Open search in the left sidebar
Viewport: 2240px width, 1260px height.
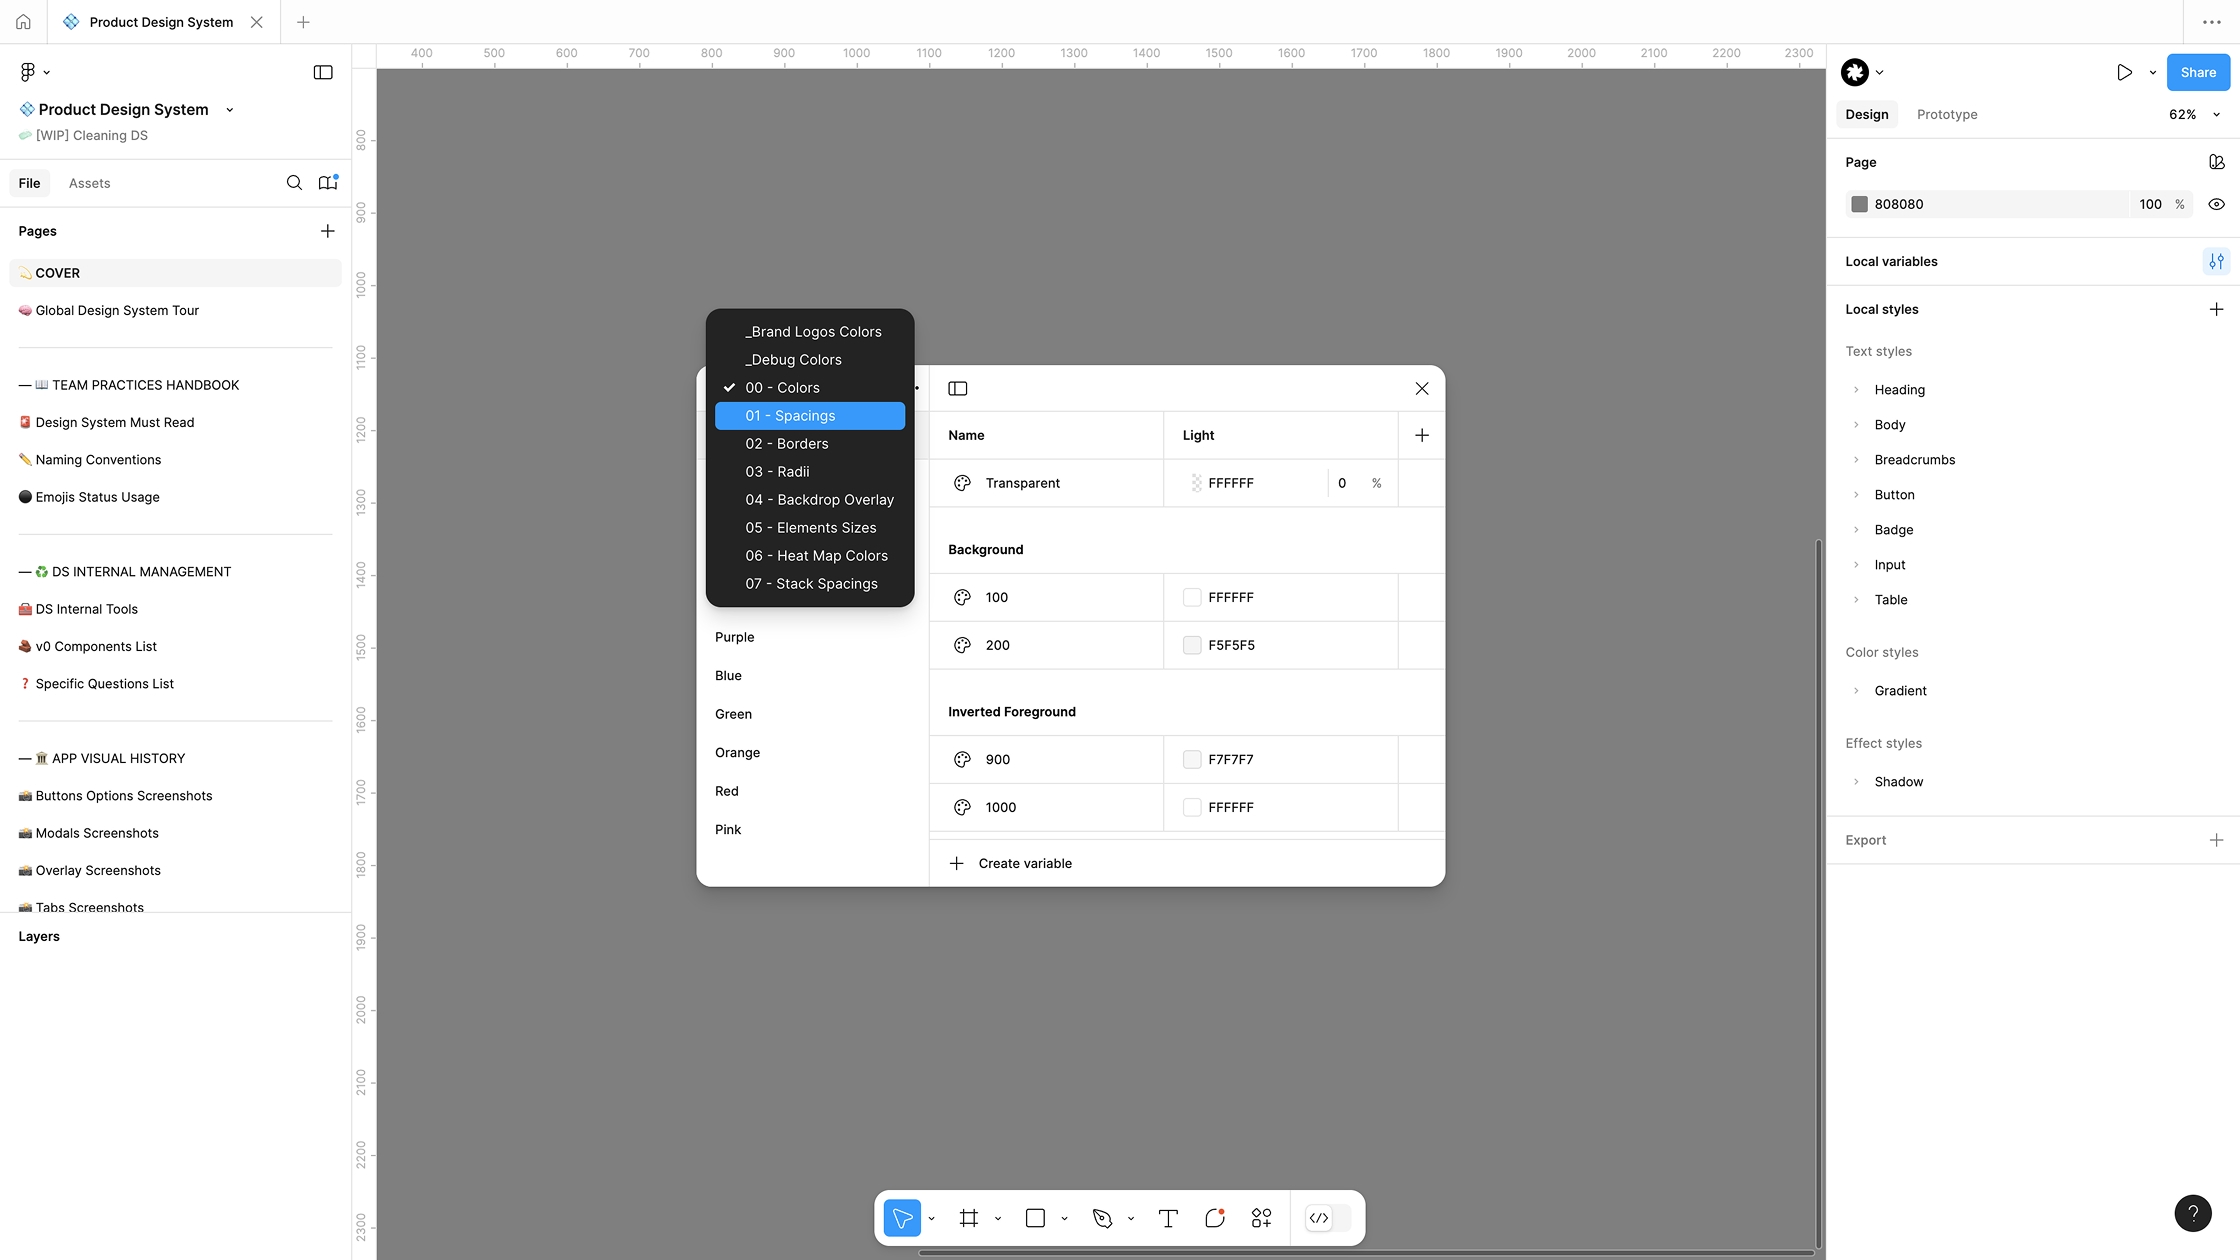coord(294,183)
